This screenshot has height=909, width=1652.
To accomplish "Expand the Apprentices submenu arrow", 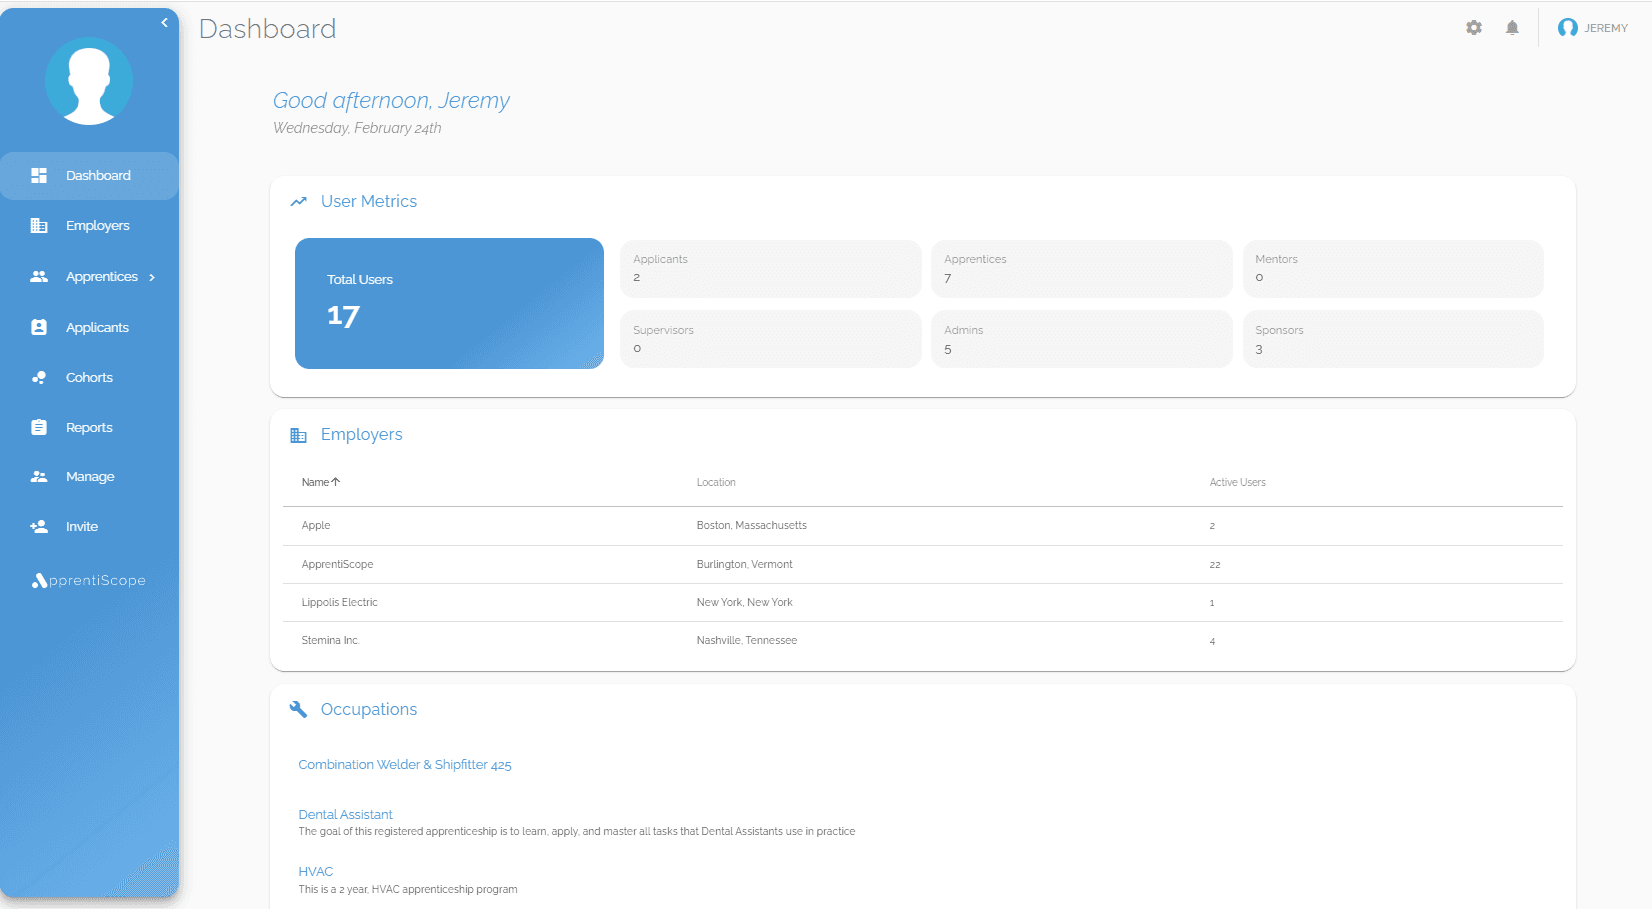I will (x=152, y=277).
